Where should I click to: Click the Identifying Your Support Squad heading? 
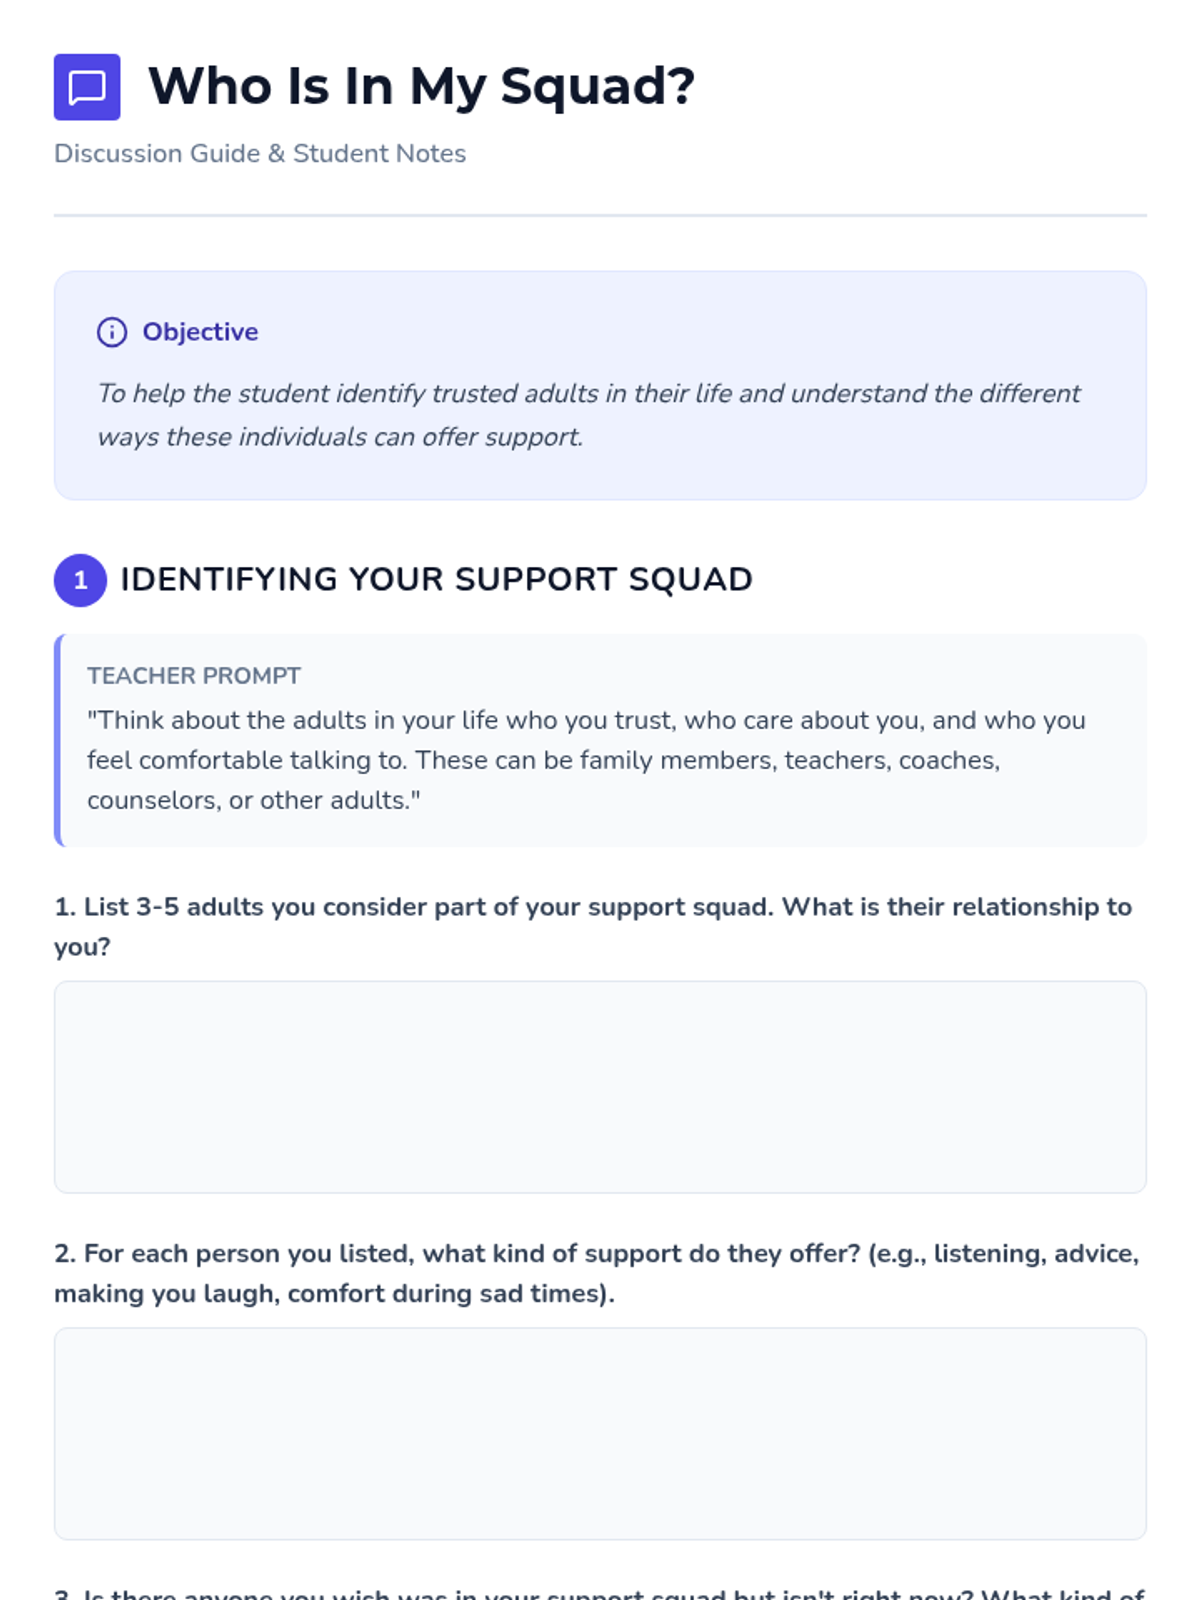[x=436, y=580]
